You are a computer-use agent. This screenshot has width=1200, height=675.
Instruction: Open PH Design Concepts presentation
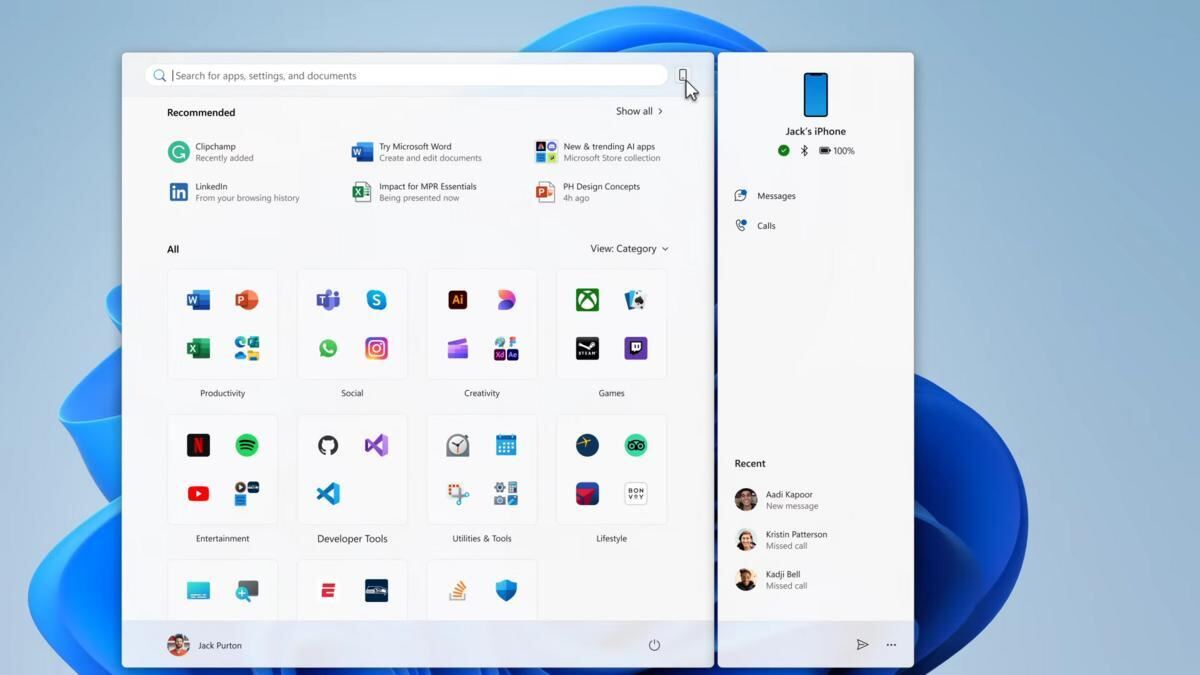click(x=588, y=192)
